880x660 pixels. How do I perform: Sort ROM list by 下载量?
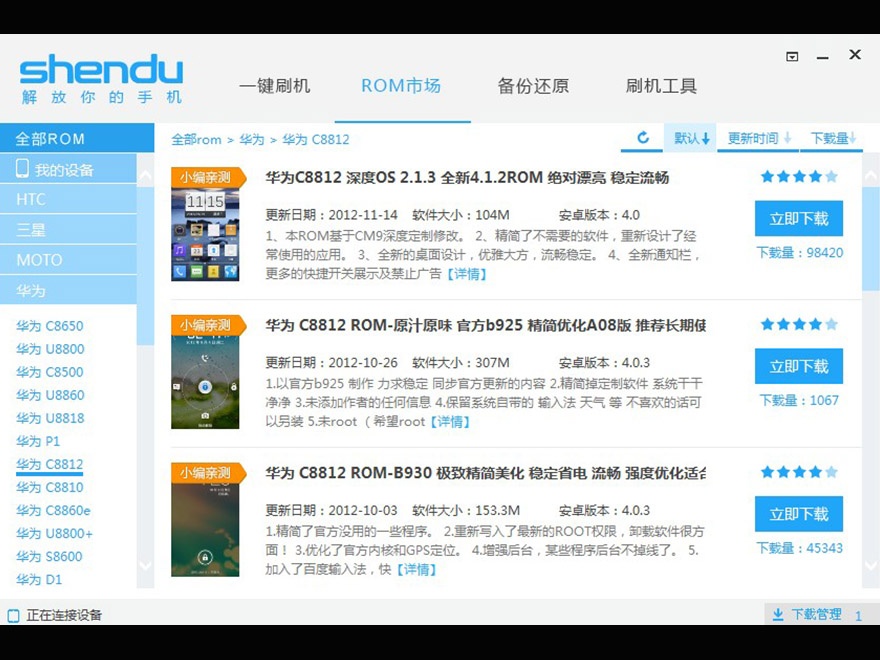point(832,138)
